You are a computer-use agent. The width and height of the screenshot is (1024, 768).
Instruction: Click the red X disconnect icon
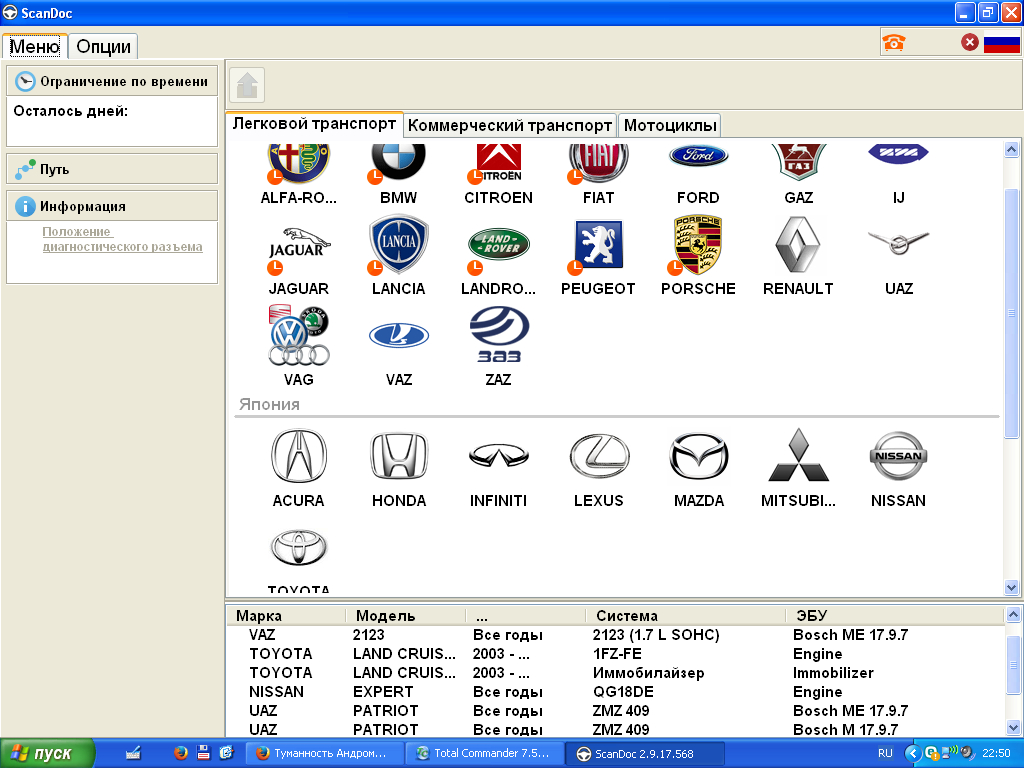970,42
